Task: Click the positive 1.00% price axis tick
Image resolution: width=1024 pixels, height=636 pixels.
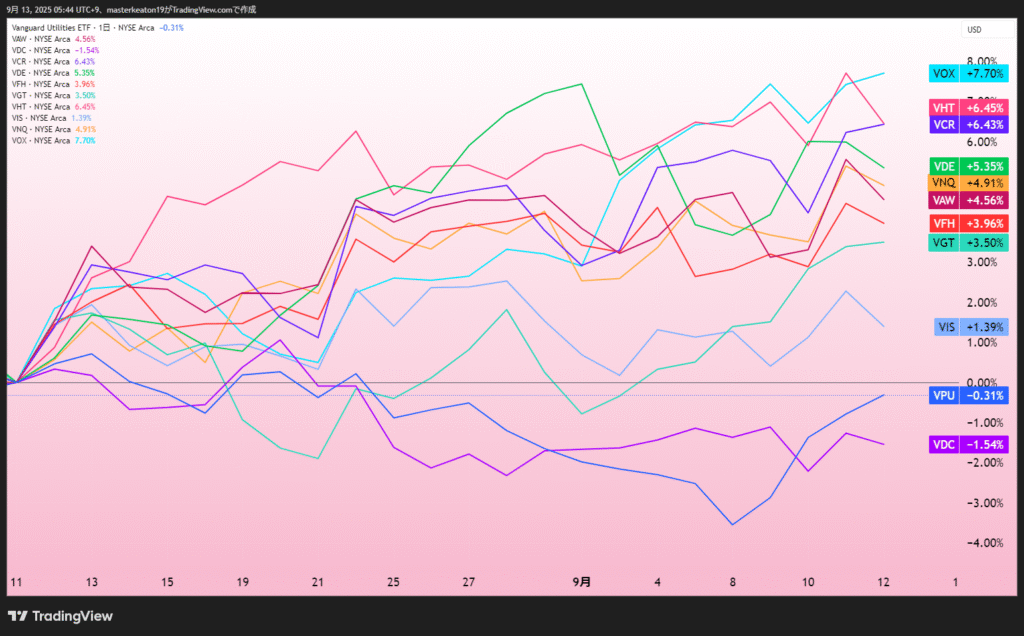Action: coord(982,343)
